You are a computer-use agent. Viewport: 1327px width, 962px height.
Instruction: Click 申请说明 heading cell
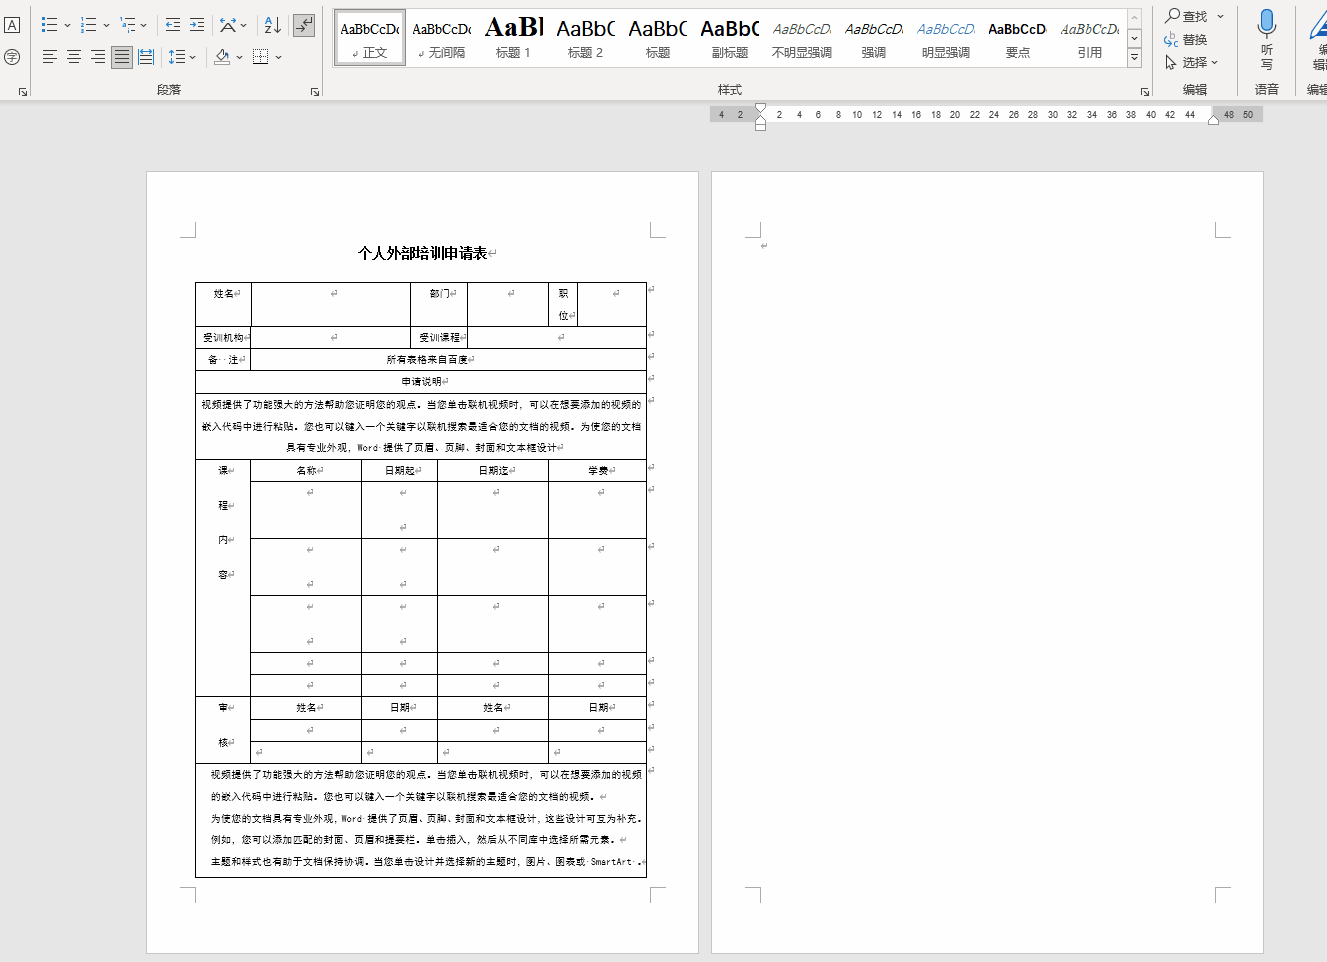coord(421,382)
